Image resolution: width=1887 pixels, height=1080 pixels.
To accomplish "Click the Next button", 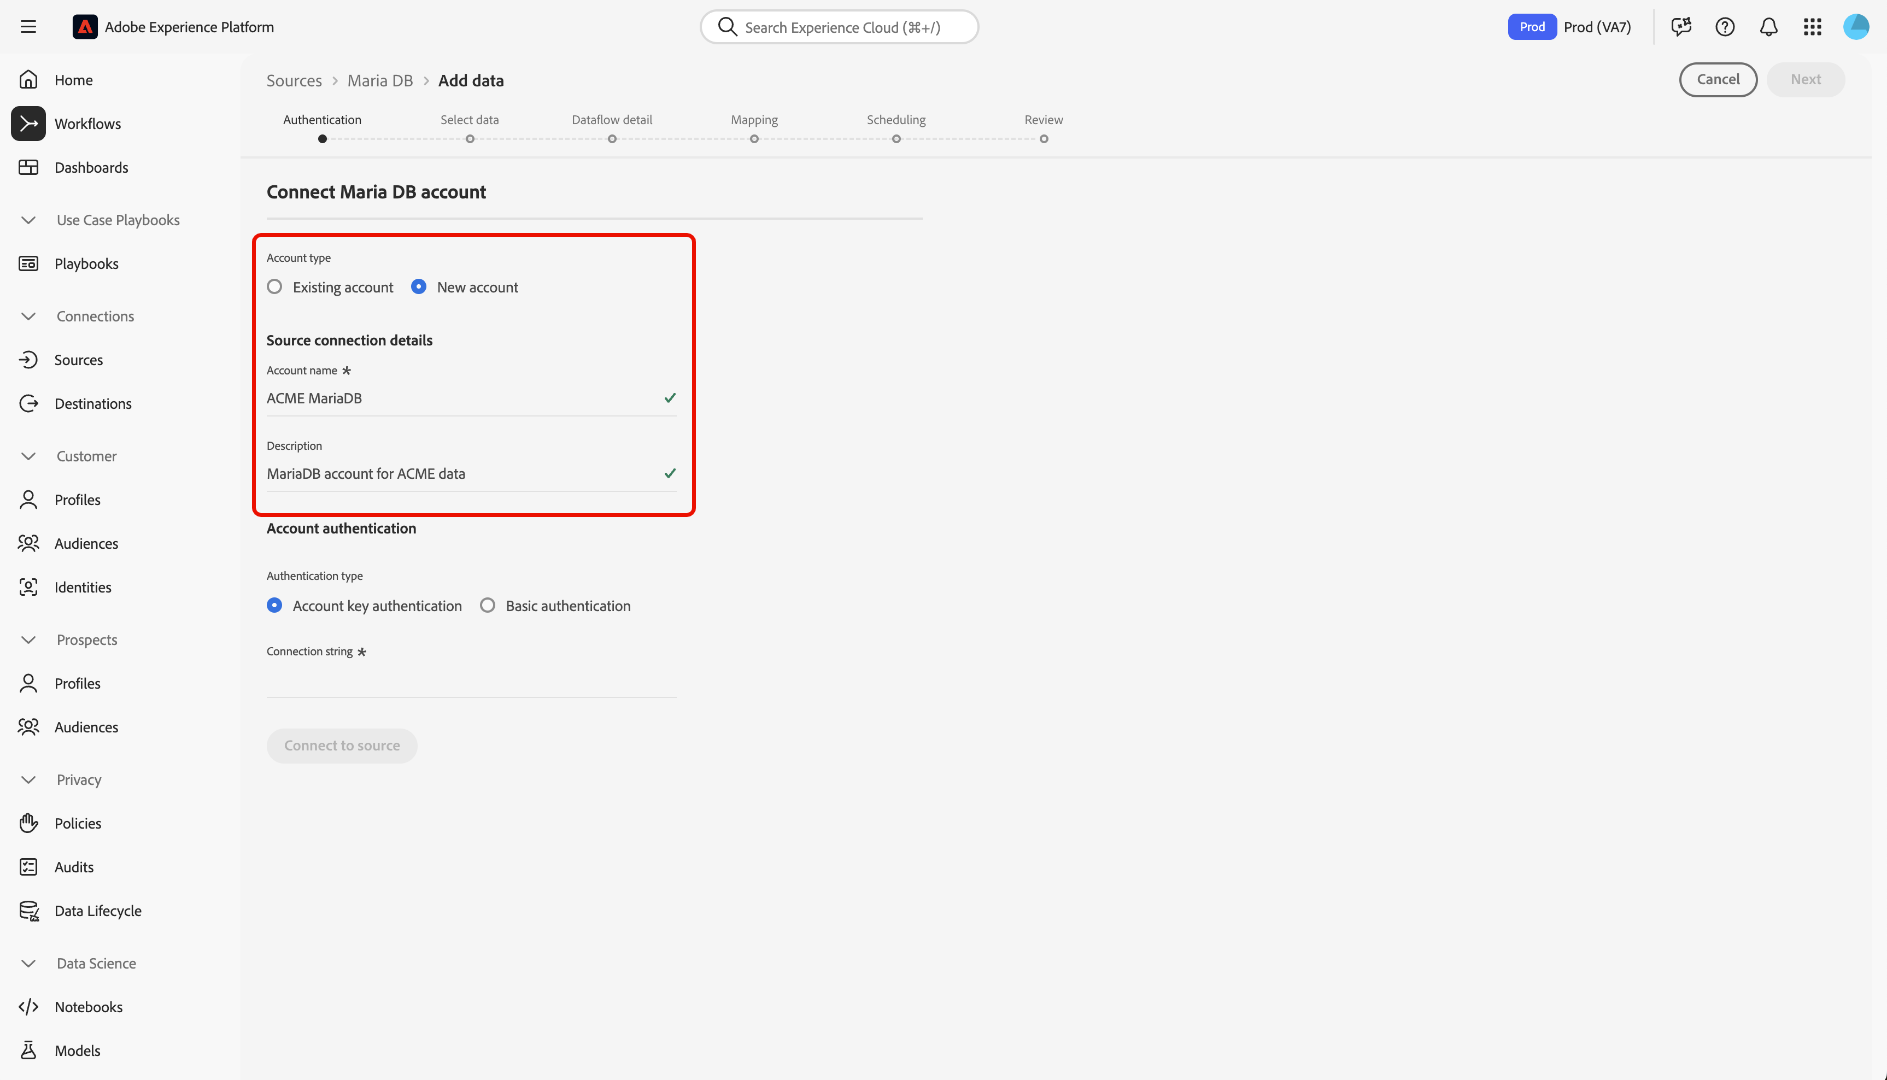I will (1806, 80).
